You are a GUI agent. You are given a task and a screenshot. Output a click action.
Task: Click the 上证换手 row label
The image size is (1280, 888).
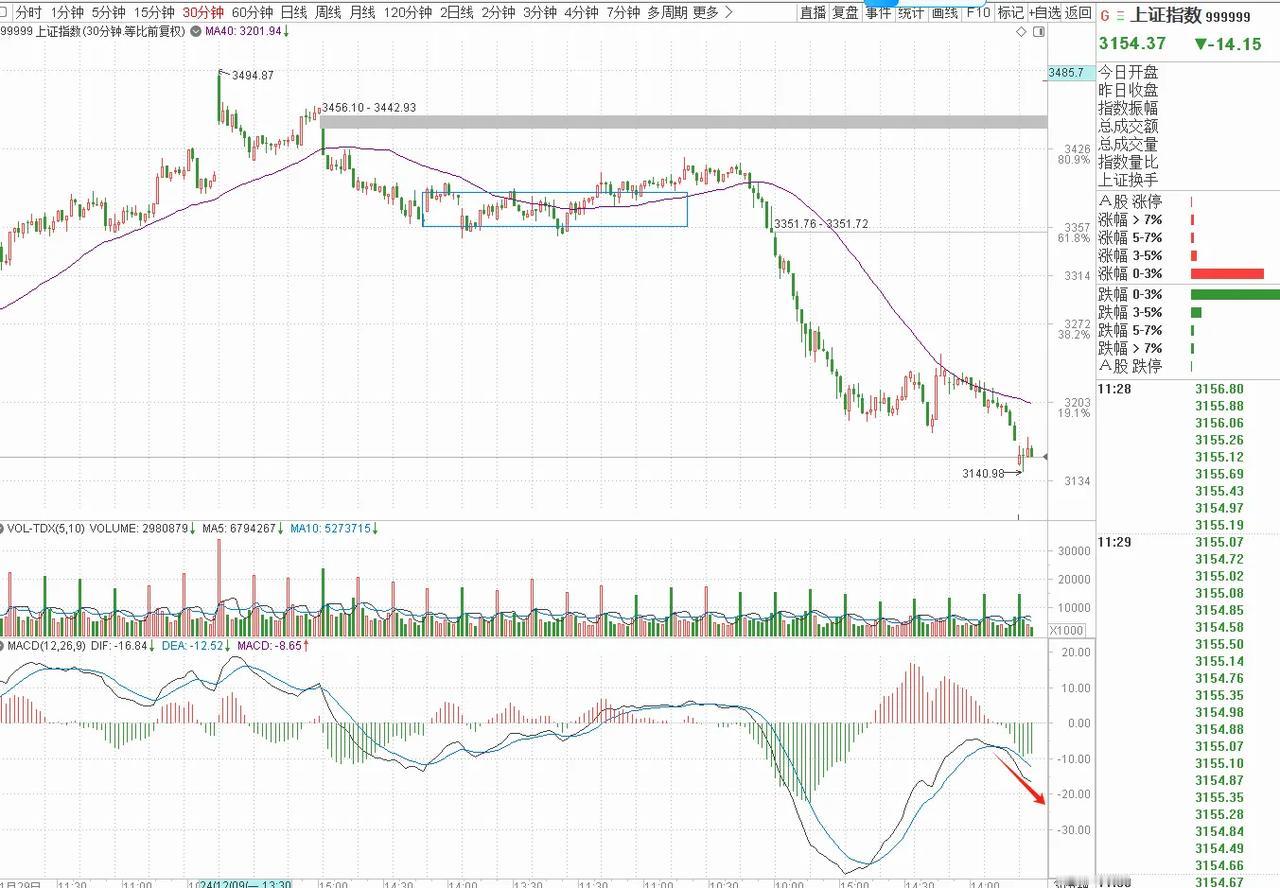coord(1128,180)
